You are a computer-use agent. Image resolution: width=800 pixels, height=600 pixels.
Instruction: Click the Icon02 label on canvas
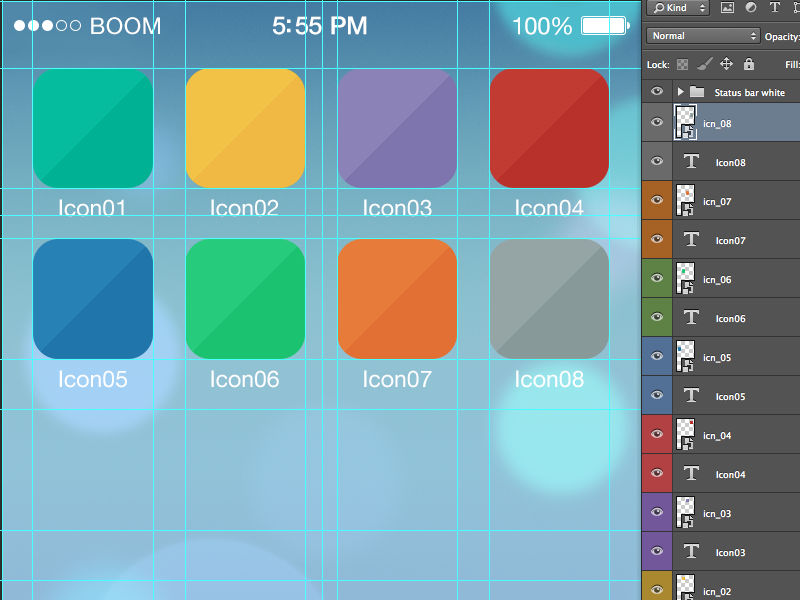click(x=244, y=208)
